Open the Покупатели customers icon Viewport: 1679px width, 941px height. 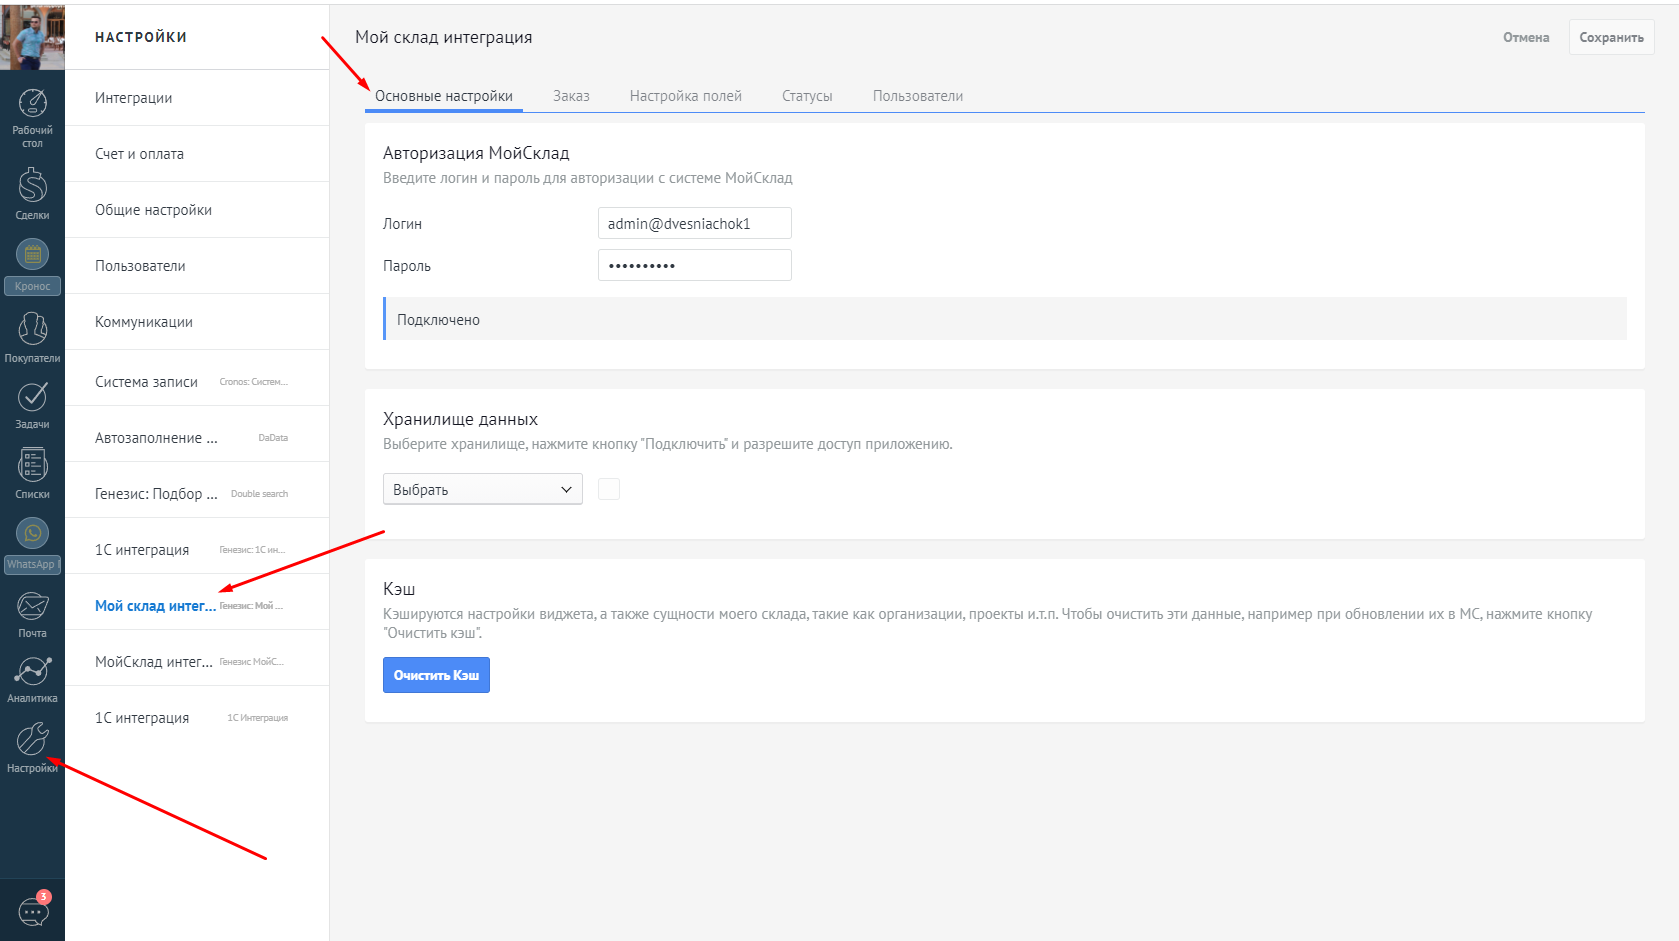point(32,329)
